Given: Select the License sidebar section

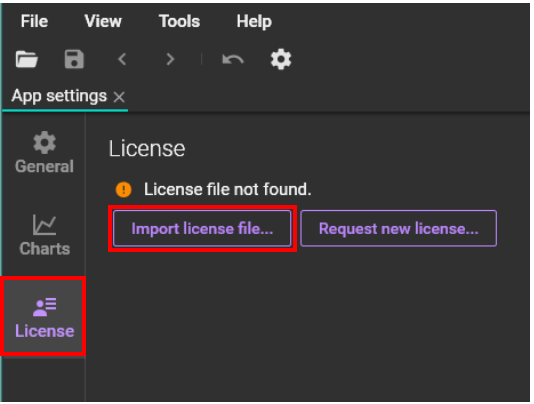Looking at the screenshot, I should (44, 316).
